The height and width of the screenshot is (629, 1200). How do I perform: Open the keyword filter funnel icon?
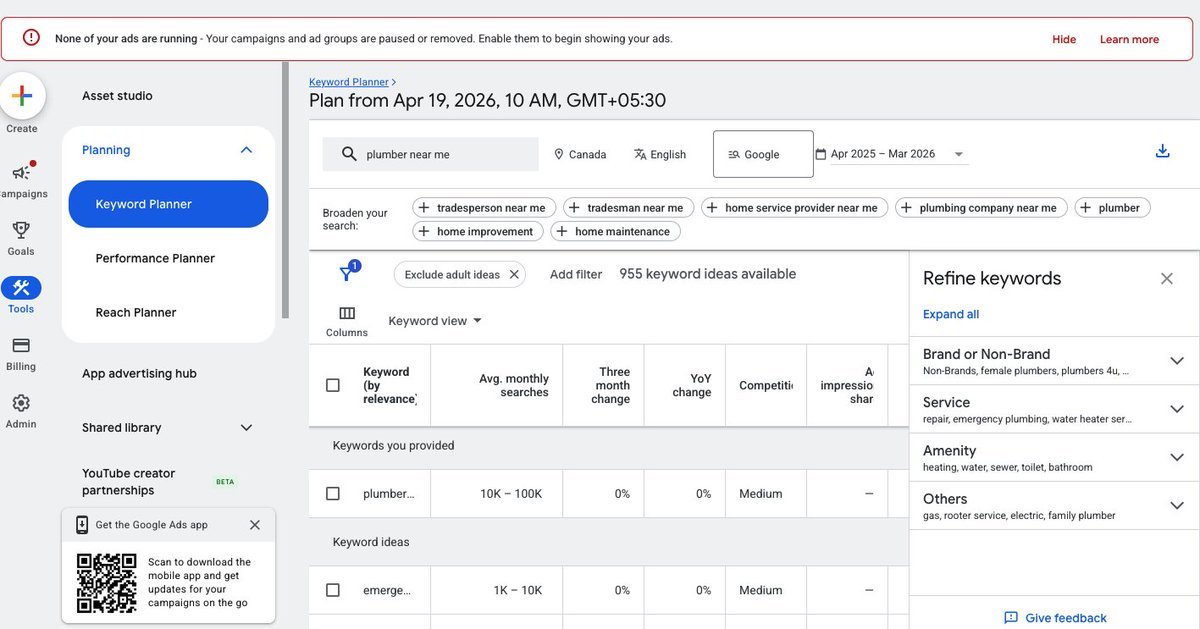[x=347, y=271]
